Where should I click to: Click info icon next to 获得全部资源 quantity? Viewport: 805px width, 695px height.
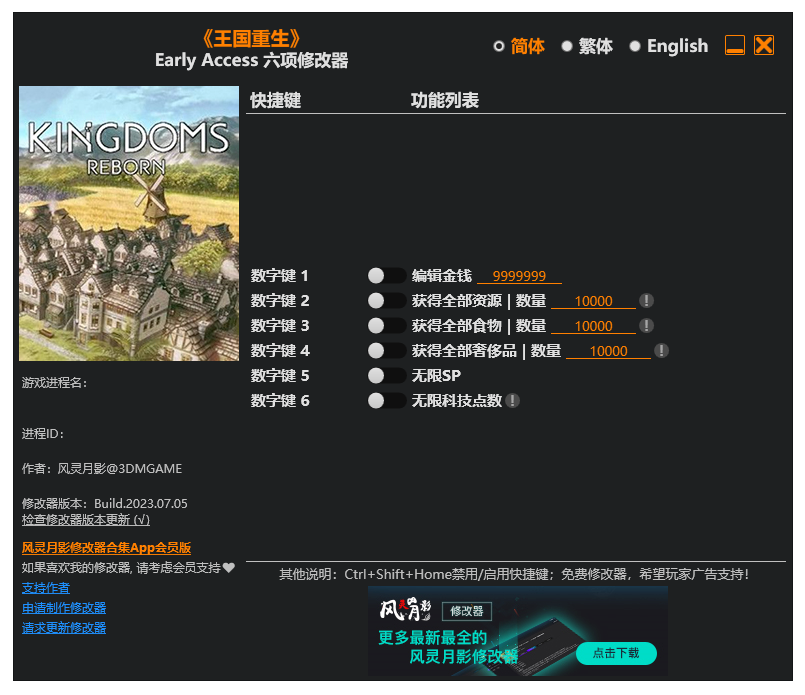tap(646, 301)
